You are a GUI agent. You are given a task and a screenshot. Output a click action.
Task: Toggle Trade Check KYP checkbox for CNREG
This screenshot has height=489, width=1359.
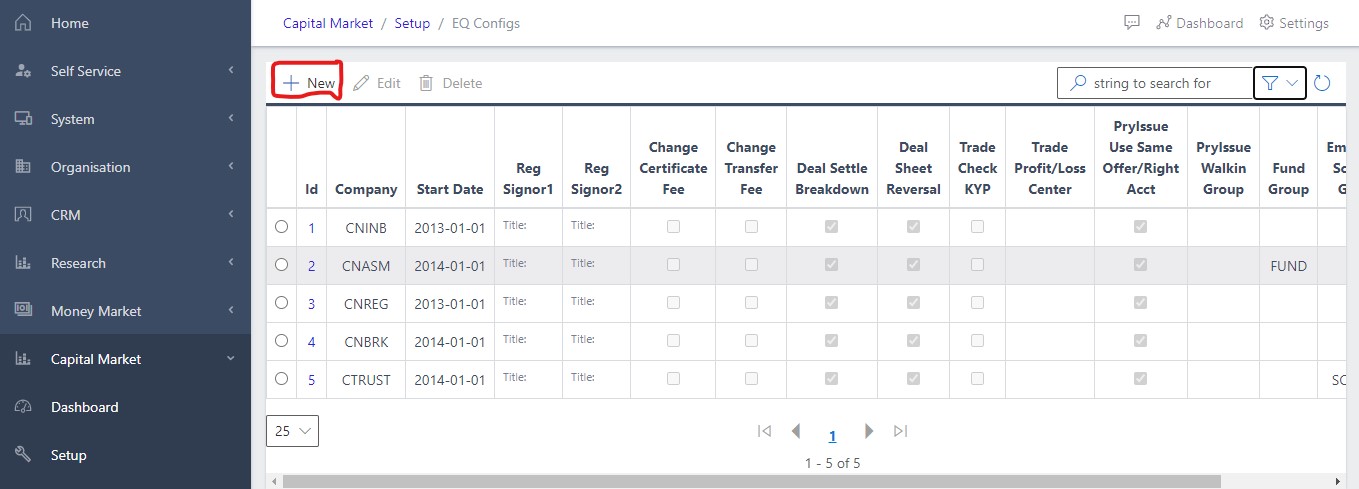[977, 303]
